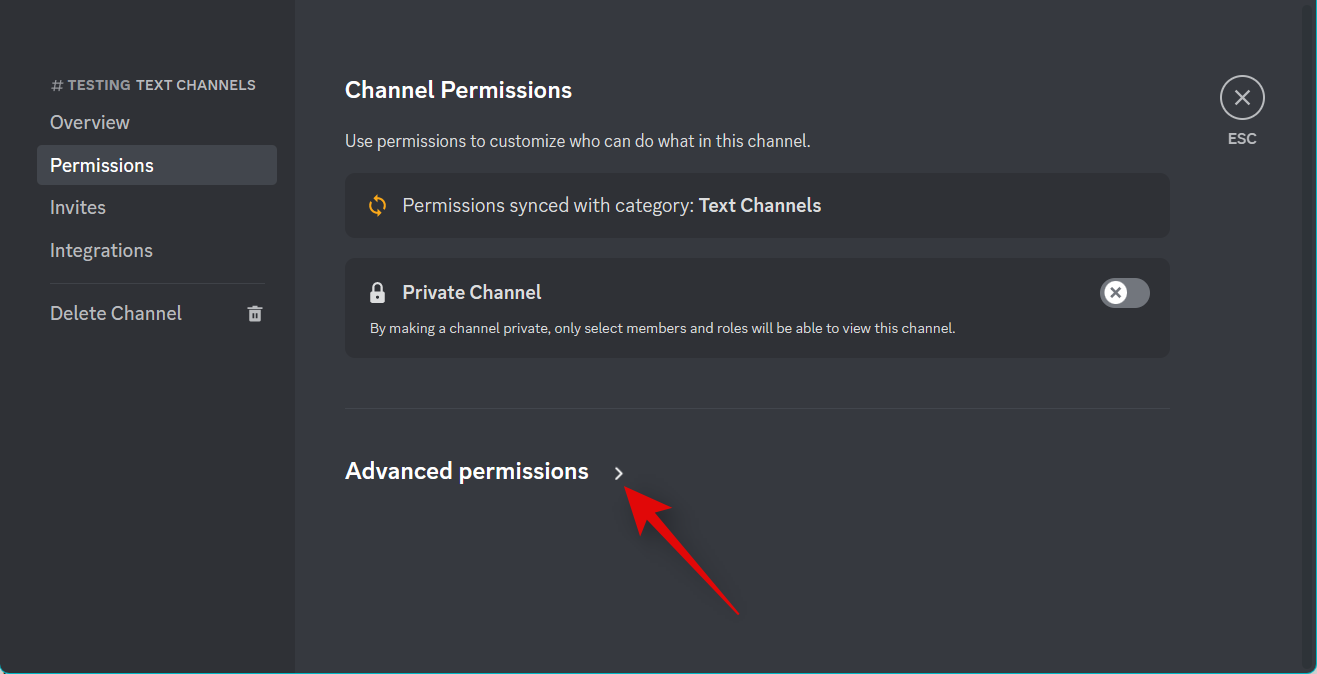Click the "Use permissions to customize" description
The height and width of the screenshot is (674, 1317).
tap(577, 141)
